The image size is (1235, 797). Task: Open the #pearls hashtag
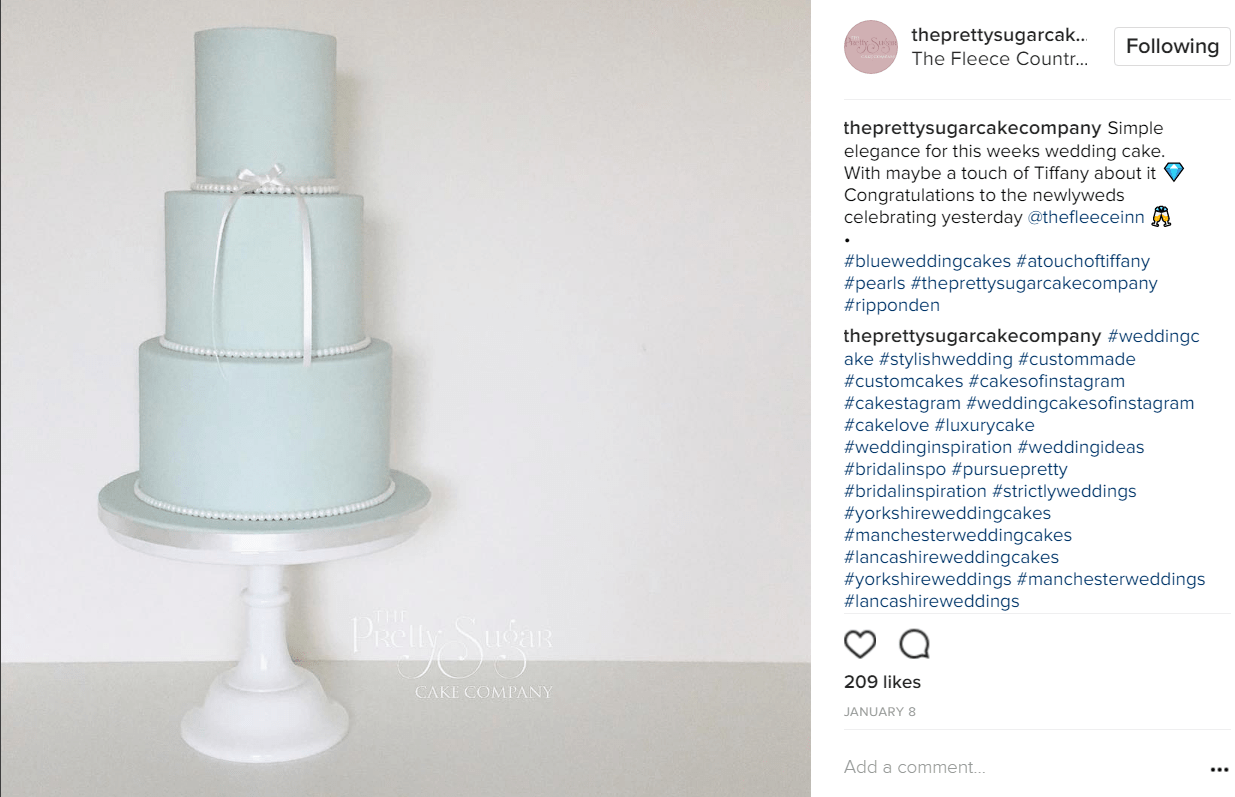[x=874, y=283]
